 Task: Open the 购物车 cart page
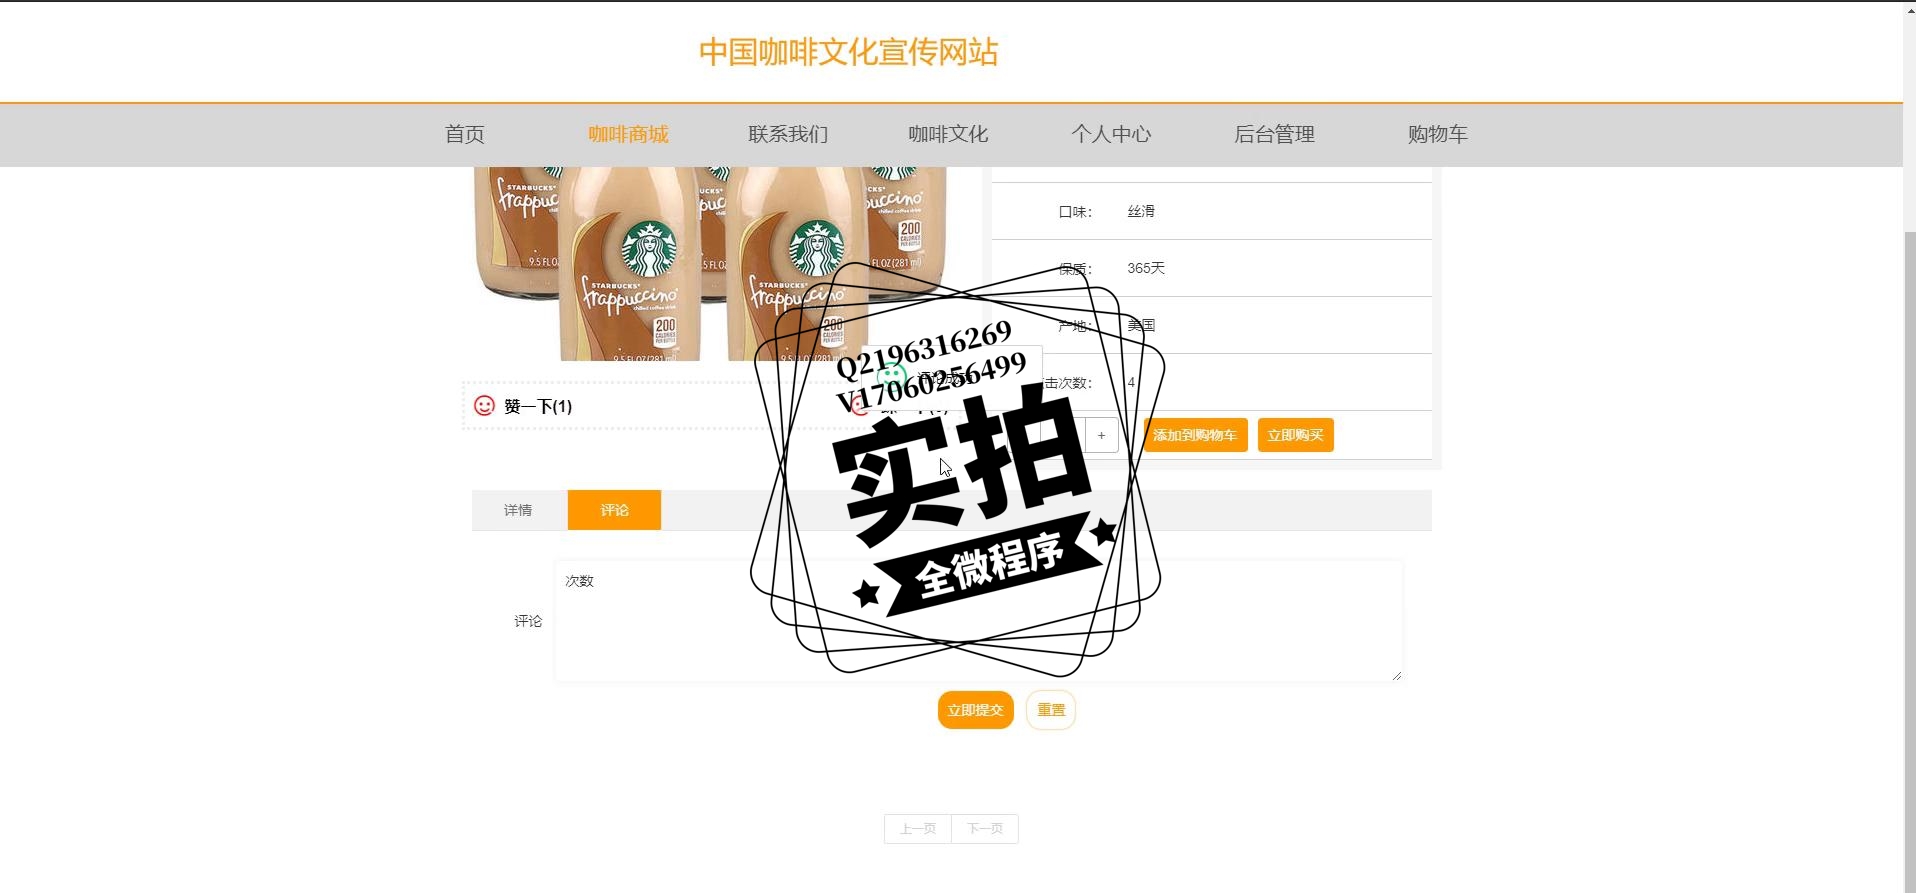[x=1437, y=134]
